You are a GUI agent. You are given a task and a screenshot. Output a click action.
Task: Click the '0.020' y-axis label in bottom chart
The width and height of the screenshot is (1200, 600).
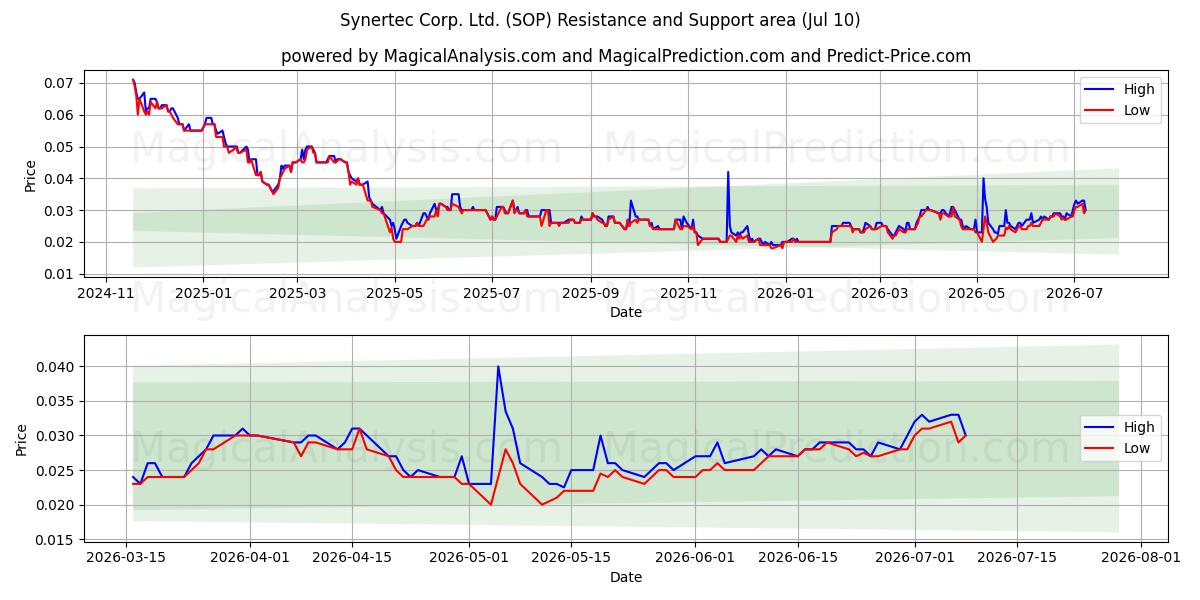pos(57,505)
